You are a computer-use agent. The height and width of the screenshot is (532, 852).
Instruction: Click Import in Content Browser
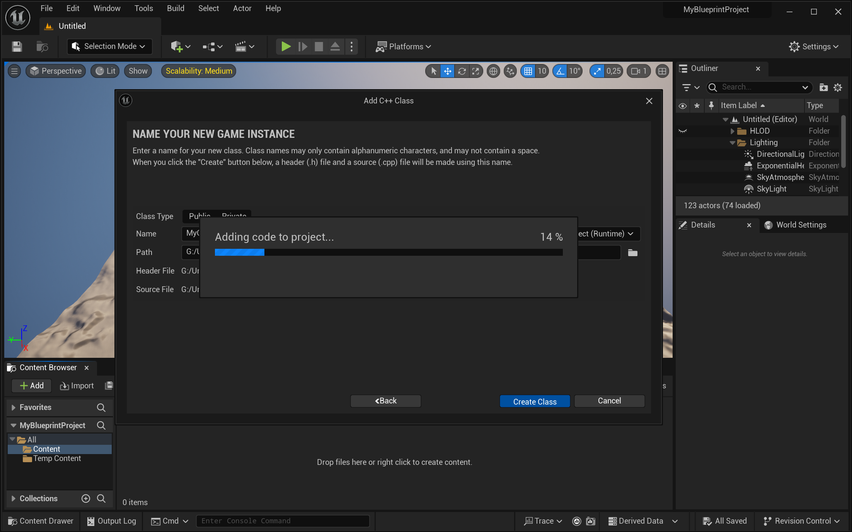[x=77, y=386]
